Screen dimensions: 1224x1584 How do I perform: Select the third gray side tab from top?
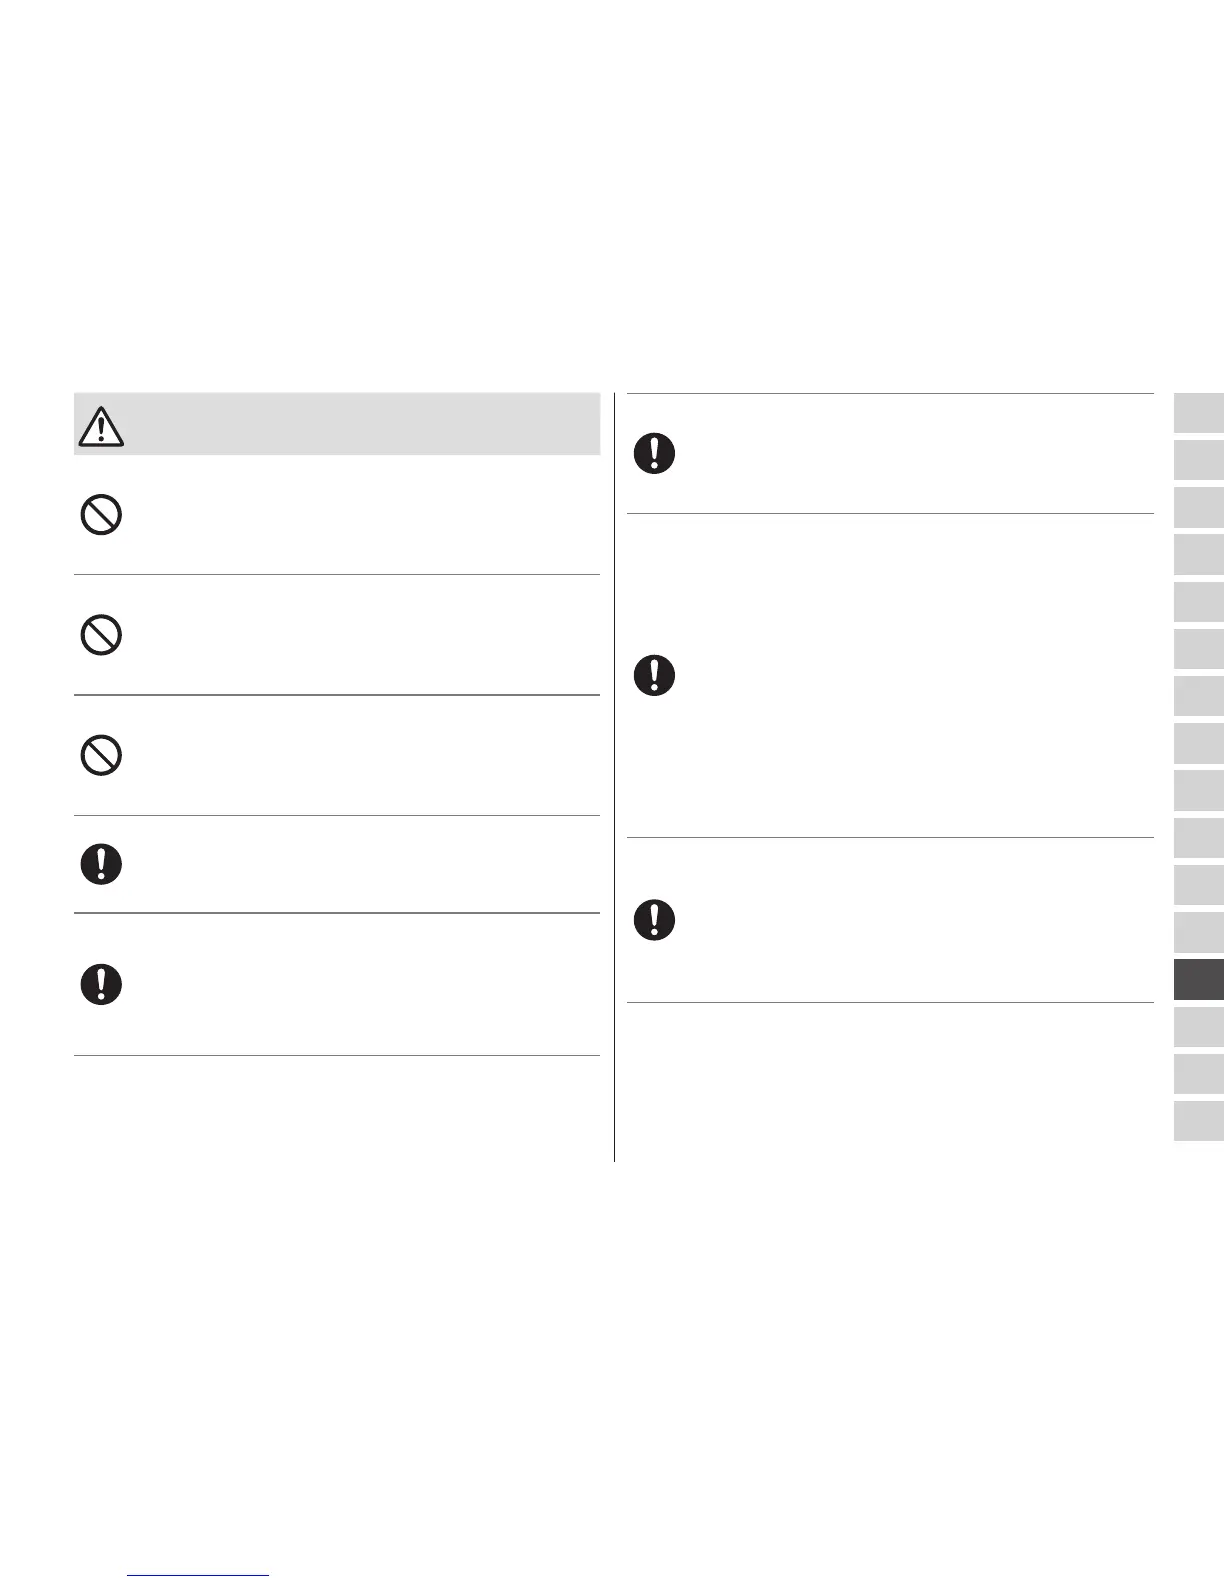1198,508
